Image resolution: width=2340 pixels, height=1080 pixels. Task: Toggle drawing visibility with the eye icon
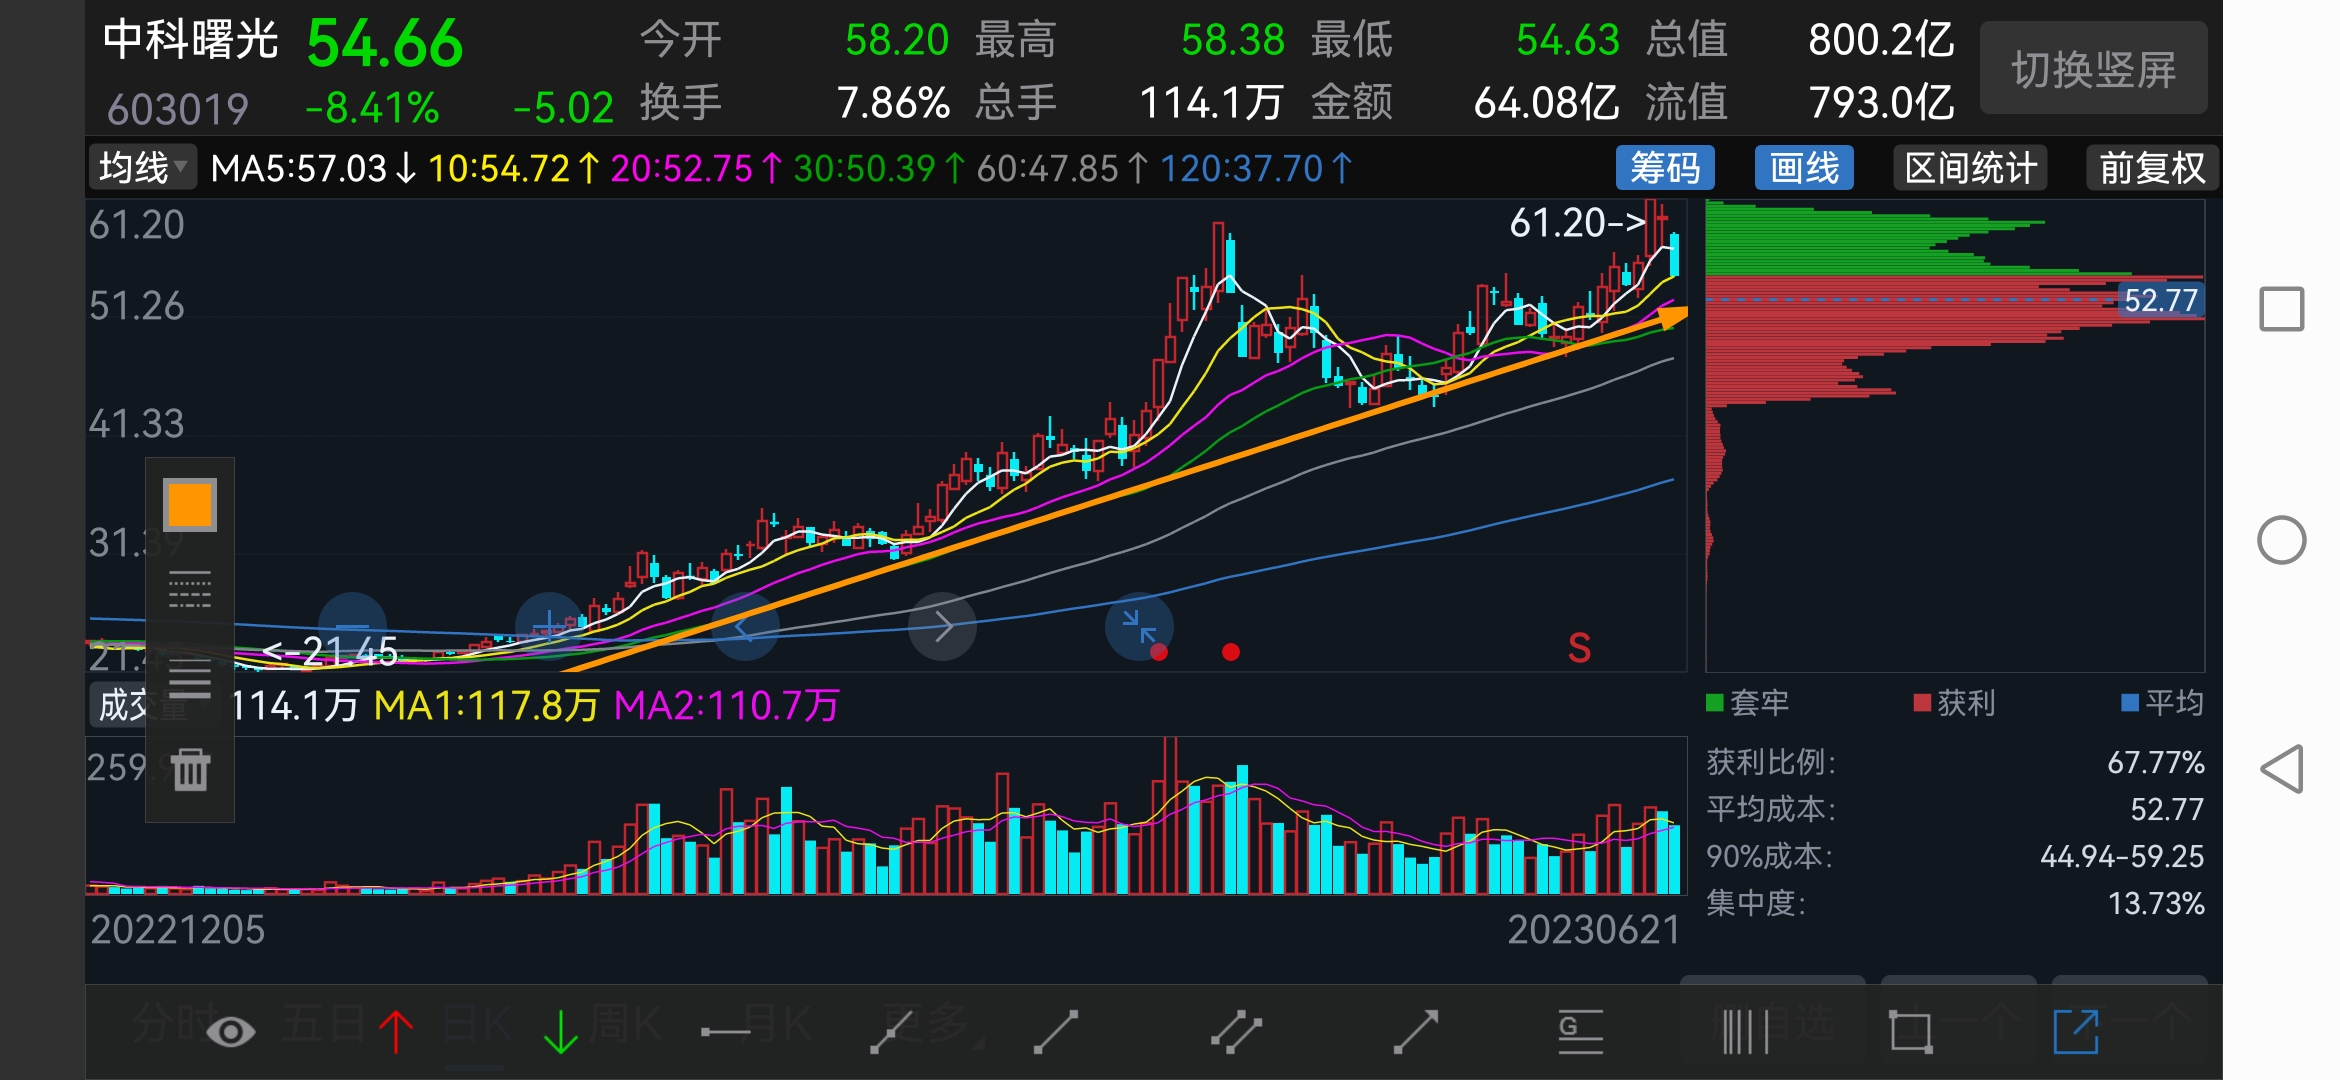tap(231, 1031)
